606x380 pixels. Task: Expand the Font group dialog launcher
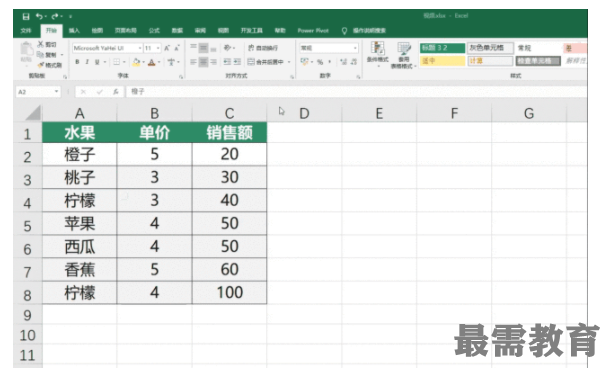180,77
